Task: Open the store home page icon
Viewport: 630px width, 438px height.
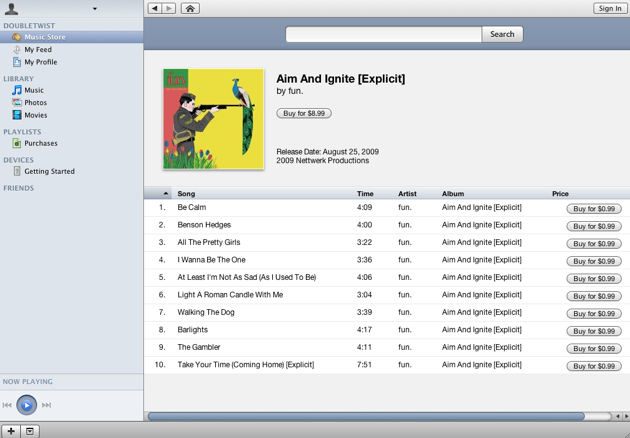Action: [190, 8]
